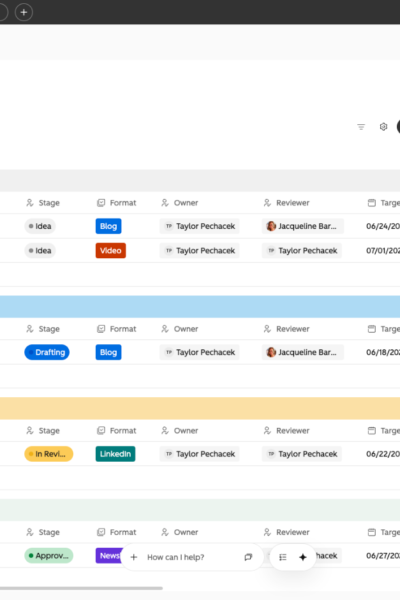
Task: Click the 06/22 target date cell
Action: [x=383, y=454]
